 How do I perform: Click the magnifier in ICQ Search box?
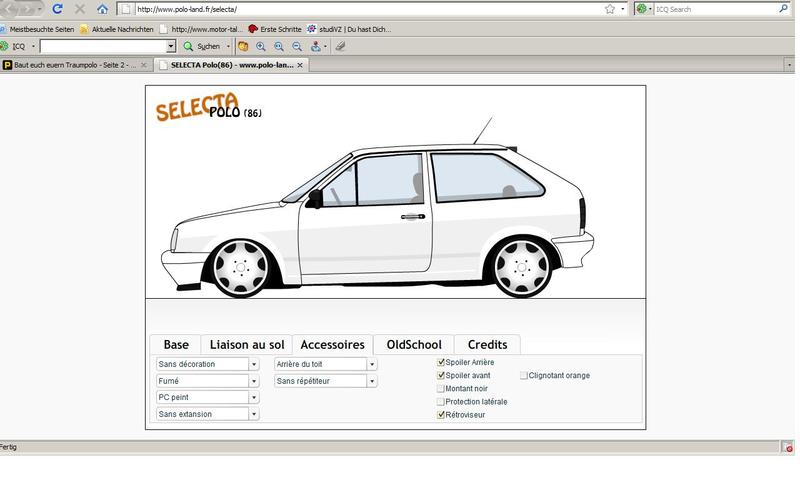[783, 9]
